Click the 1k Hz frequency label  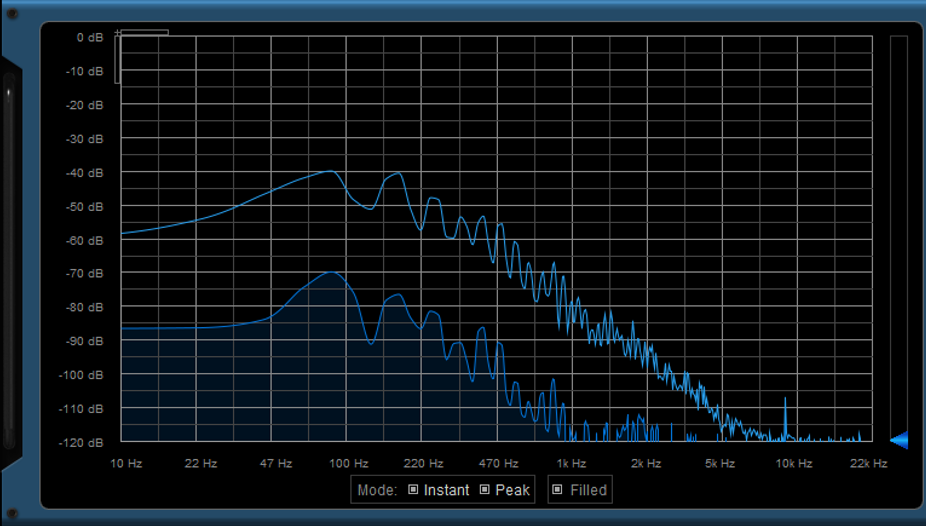tap(571, 463)
